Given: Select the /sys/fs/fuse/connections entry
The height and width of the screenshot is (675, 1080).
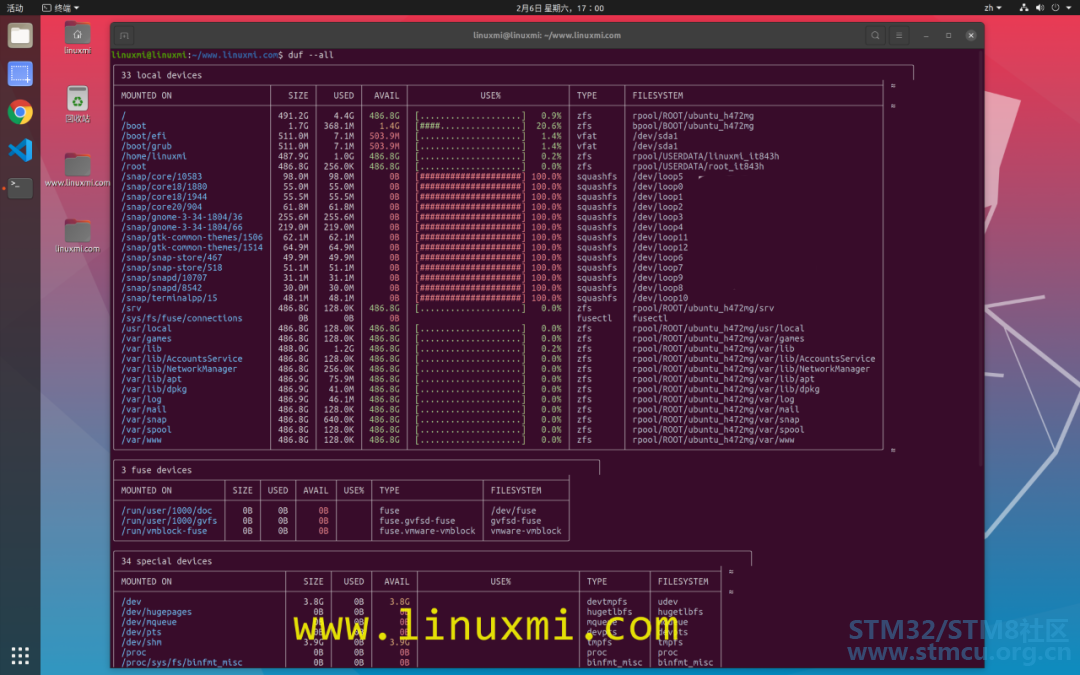Looking at the screenshot, I should click(182, 318).
